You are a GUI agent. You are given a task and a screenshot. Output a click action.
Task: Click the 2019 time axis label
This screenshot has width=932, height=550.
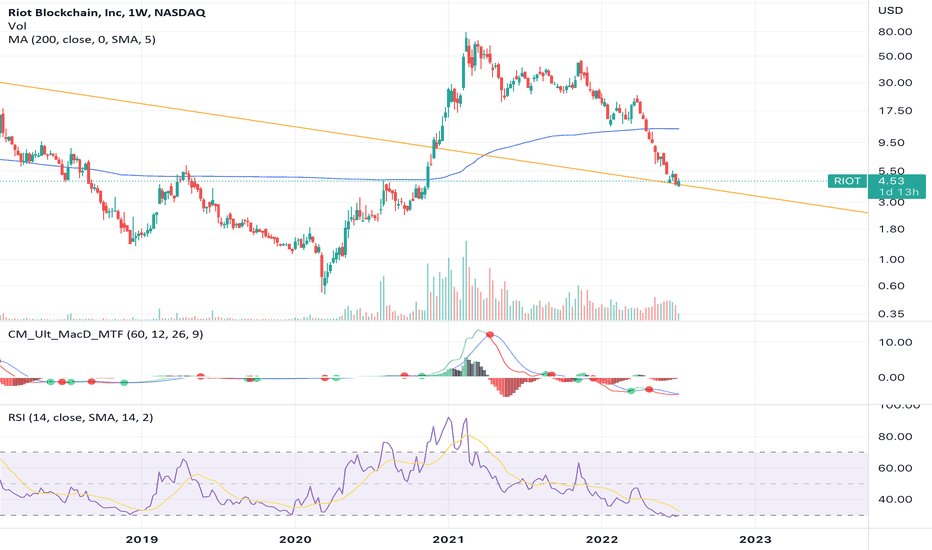click(141, 540)
